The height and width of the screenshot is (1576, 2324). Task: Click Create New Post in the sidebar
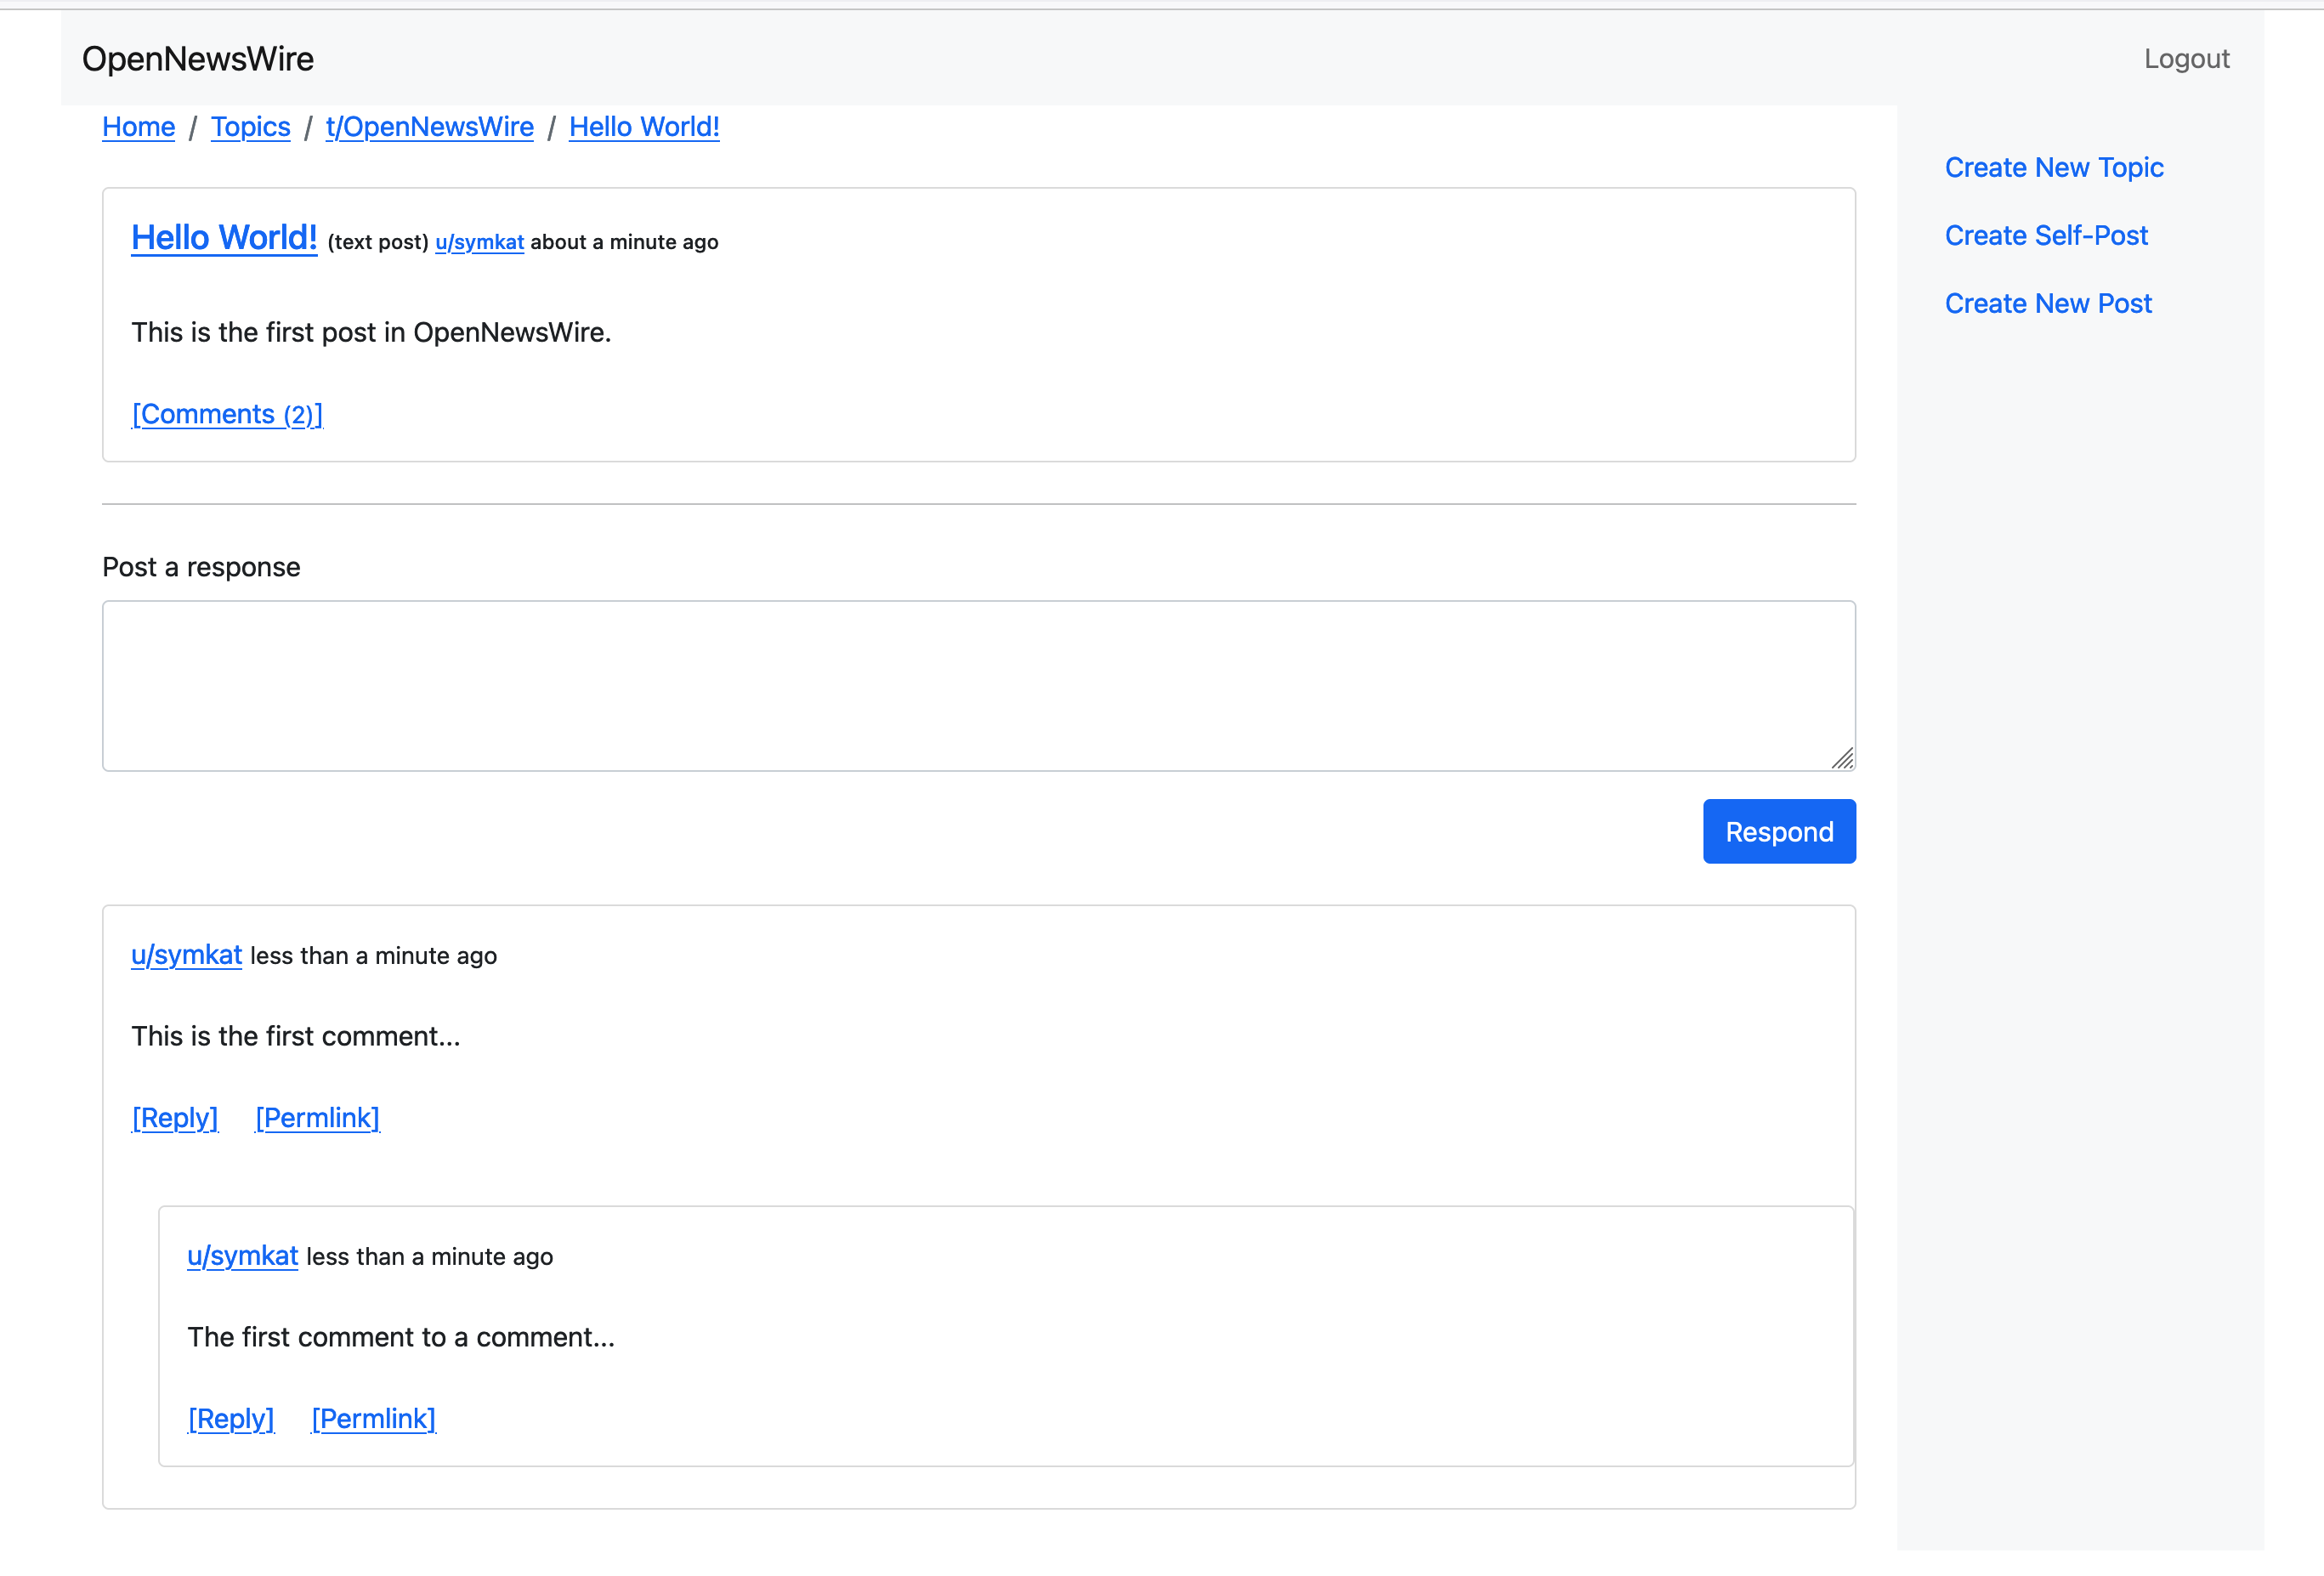[2048, 303]
